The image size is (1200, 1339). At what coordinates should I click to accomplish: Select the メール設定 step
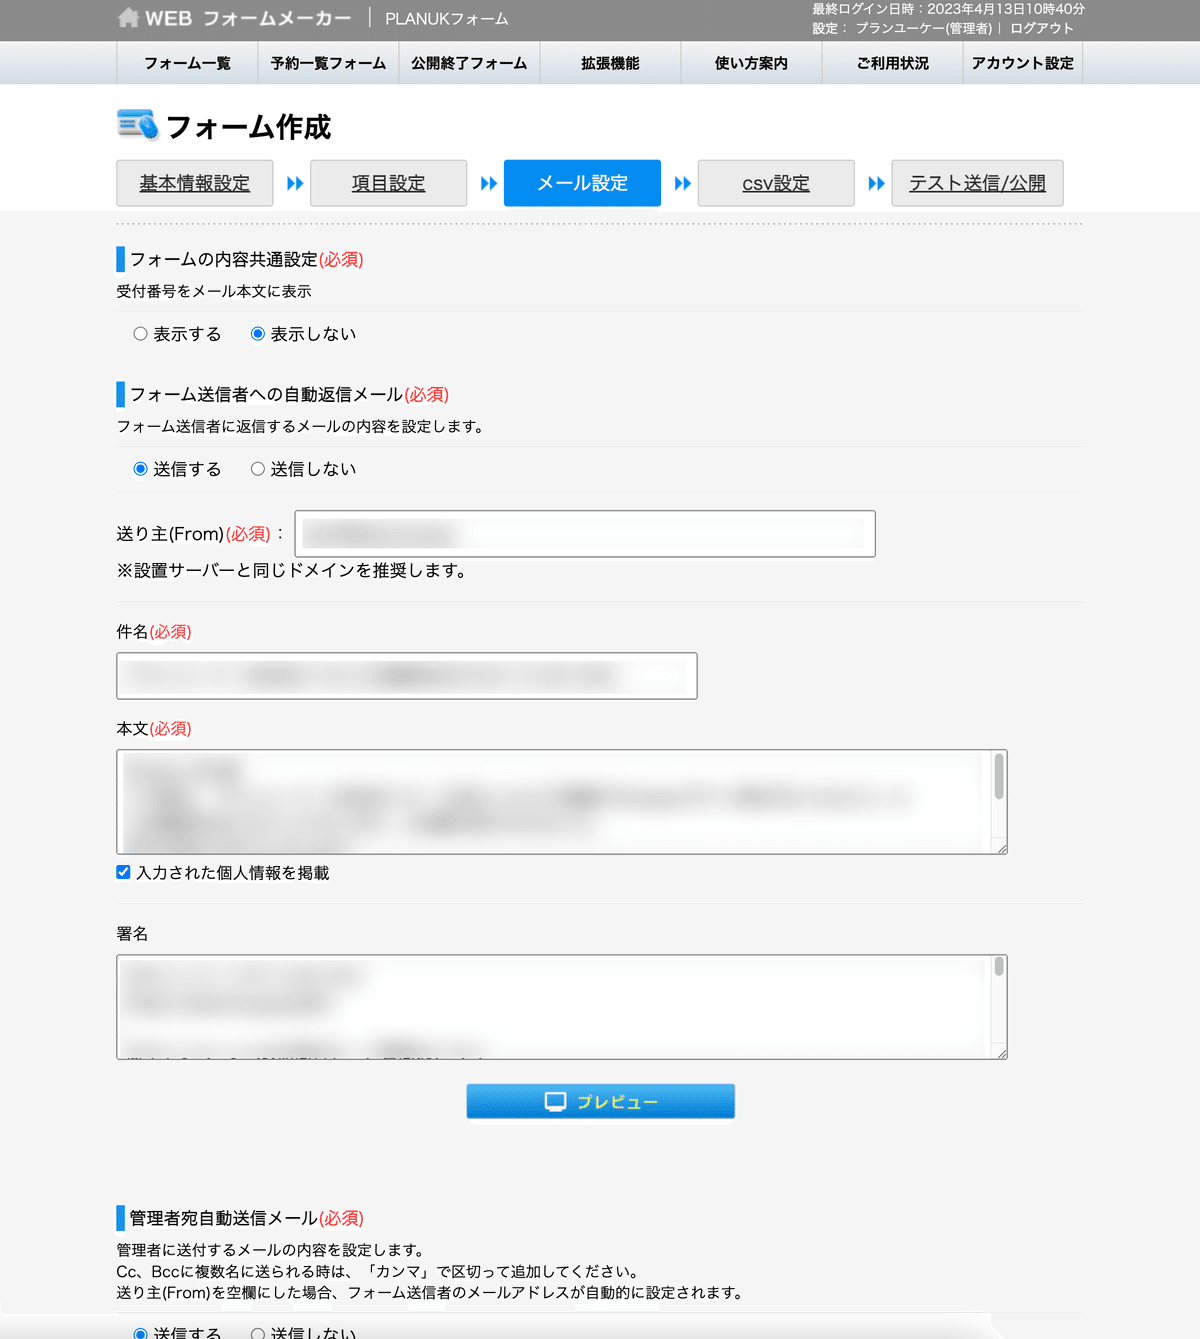pyautogui.click(x=582, y=183)
